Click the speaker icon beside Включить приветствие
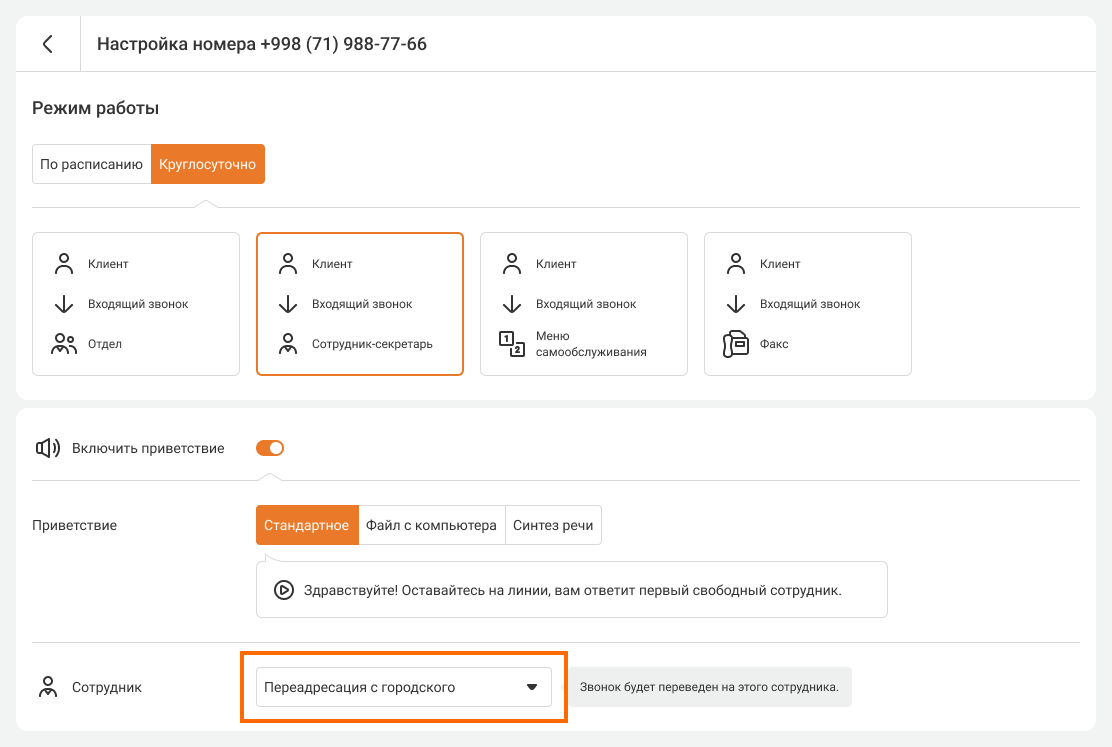The height and width of the screenshot is (747, 1112). pyautogui.click(x=48, y=448)
